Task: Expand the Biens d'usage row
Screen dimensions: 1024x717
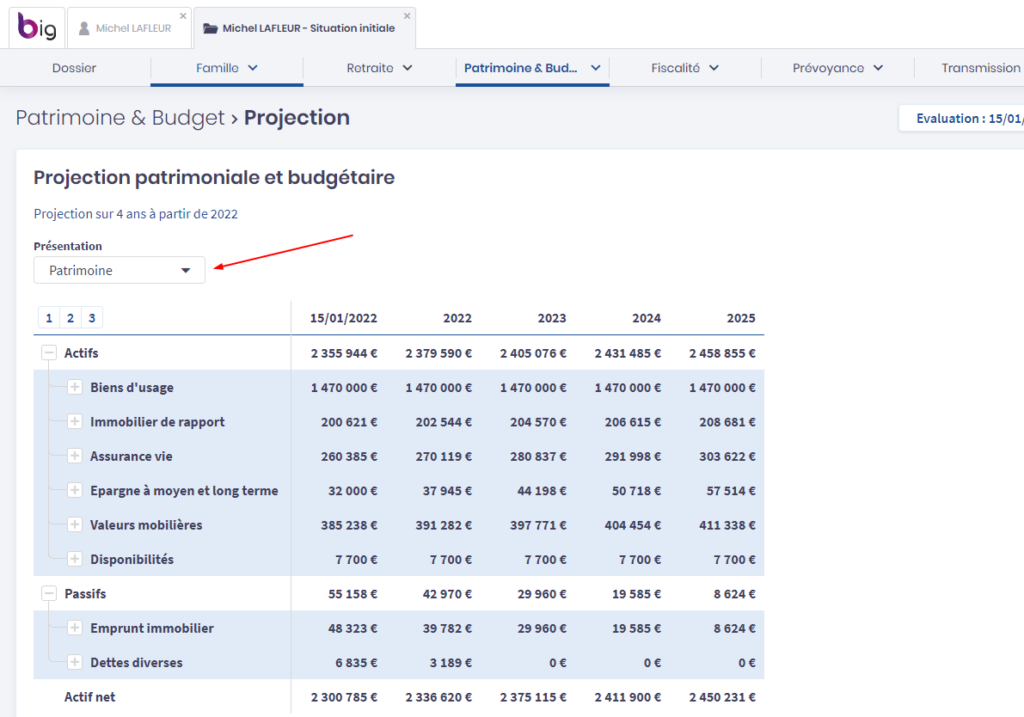Action: [x=74, y=387]
